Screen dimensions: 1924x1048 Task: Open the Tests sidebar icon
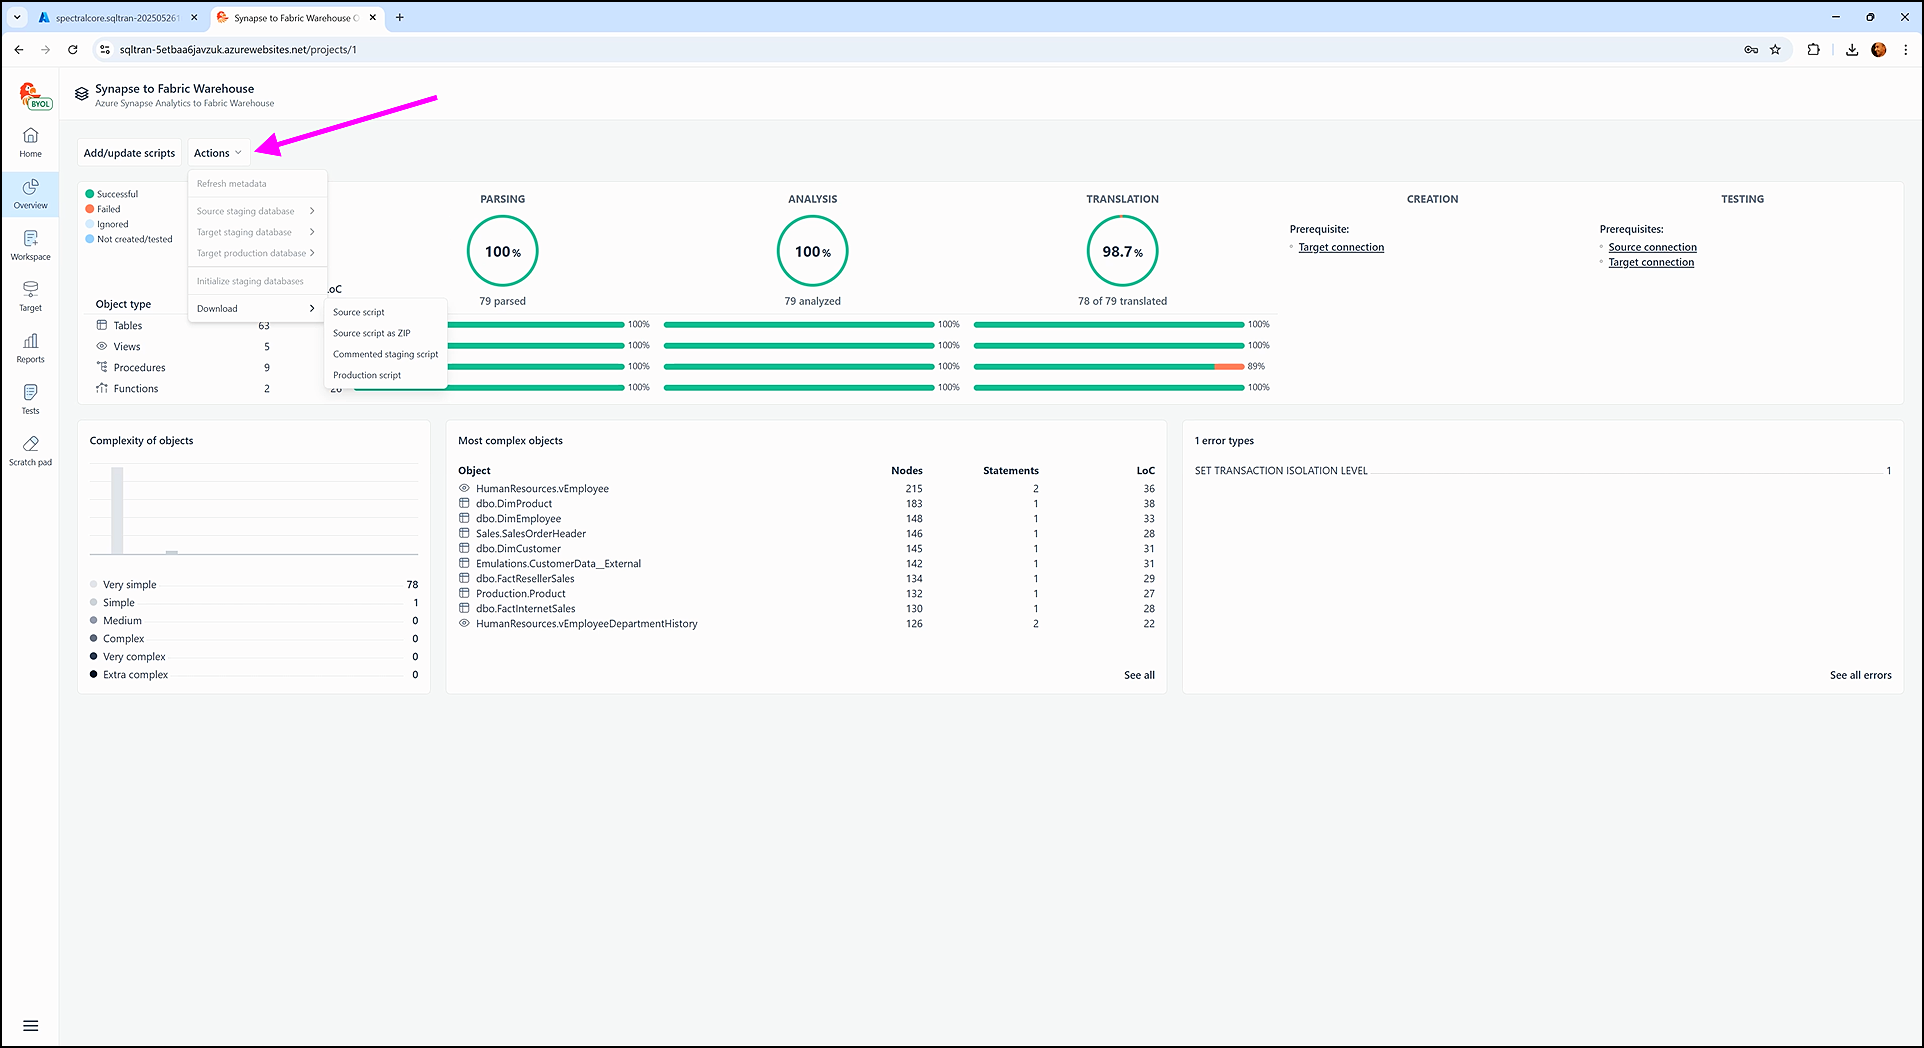point(30,399)
